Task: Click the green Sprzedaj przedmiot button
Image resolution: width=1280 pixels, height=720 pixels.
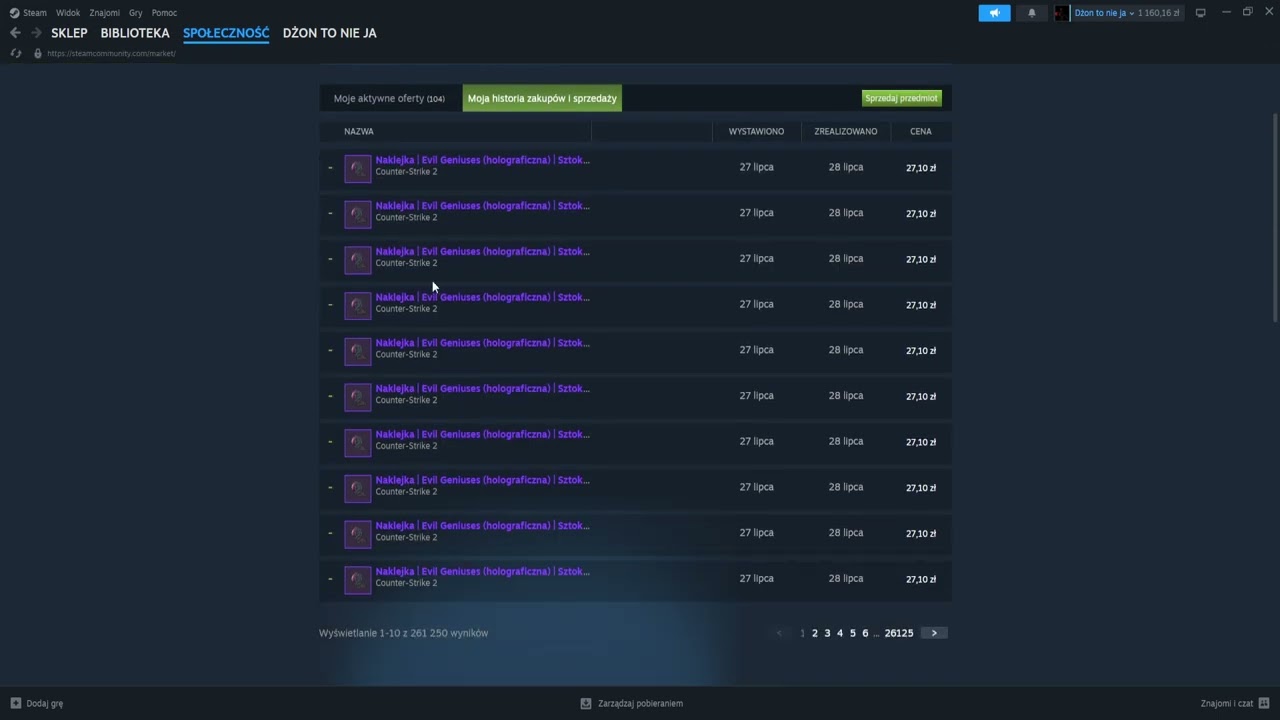Action: coord(902,98)
